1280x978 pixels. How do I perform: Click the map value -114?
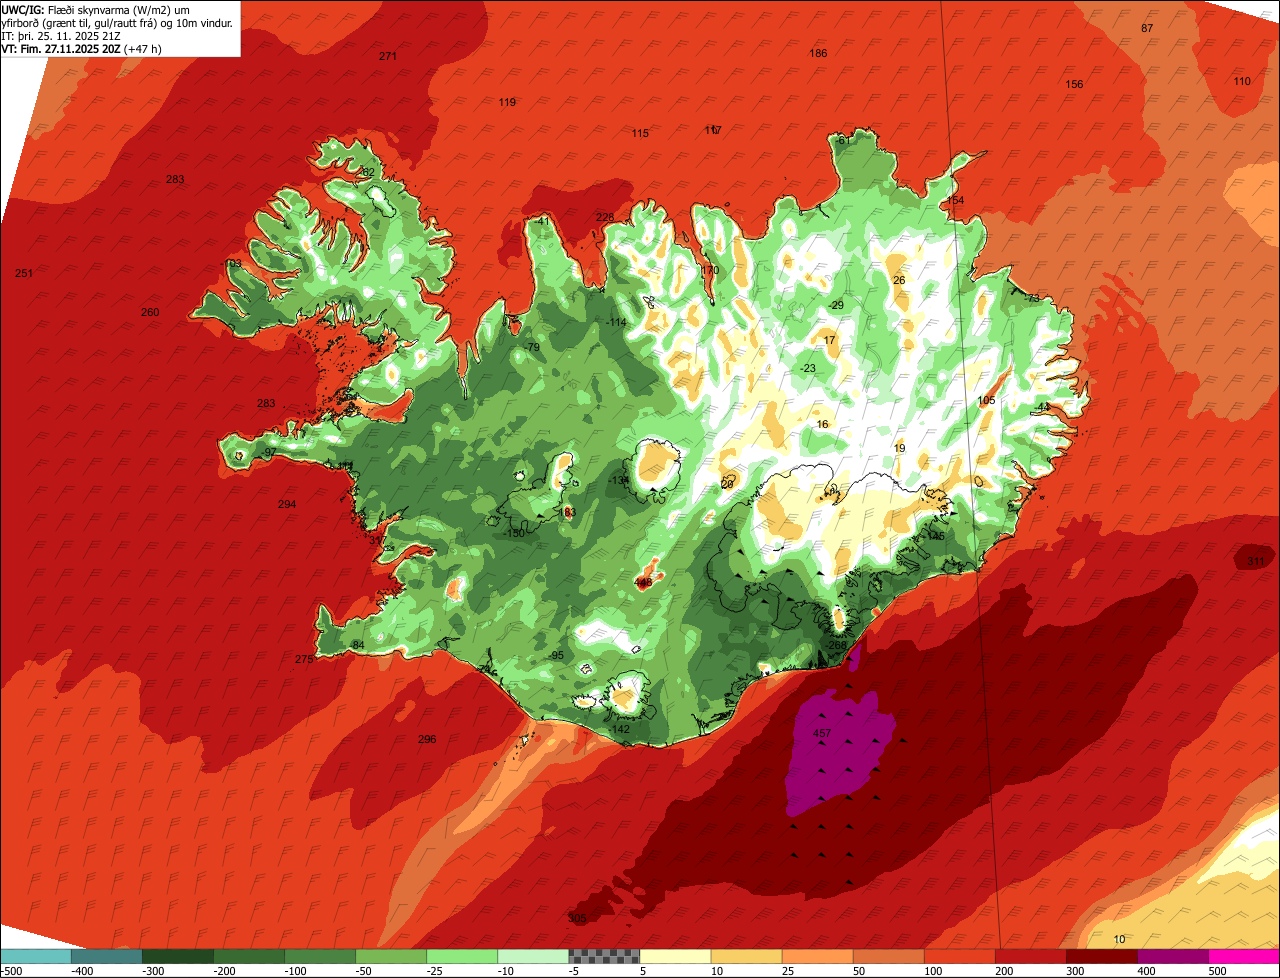tap(616, 322)
